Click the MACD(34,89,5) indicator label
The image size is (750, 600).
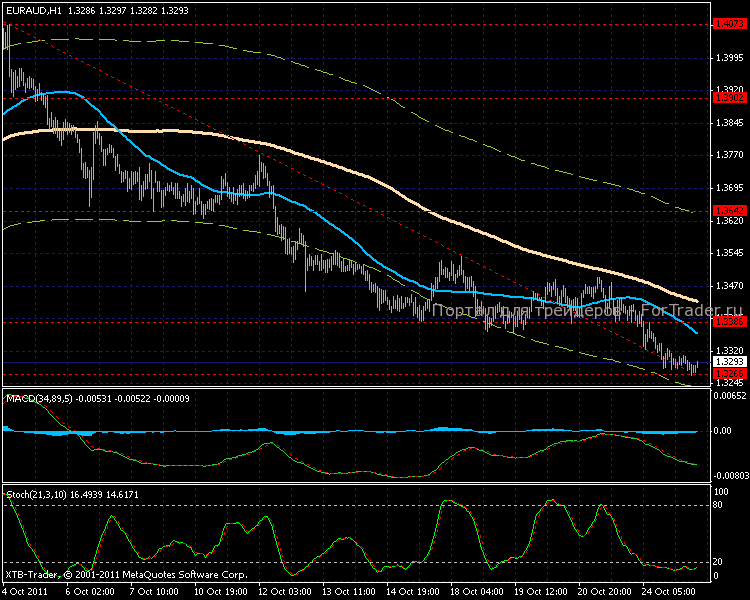tap(36, 398)
